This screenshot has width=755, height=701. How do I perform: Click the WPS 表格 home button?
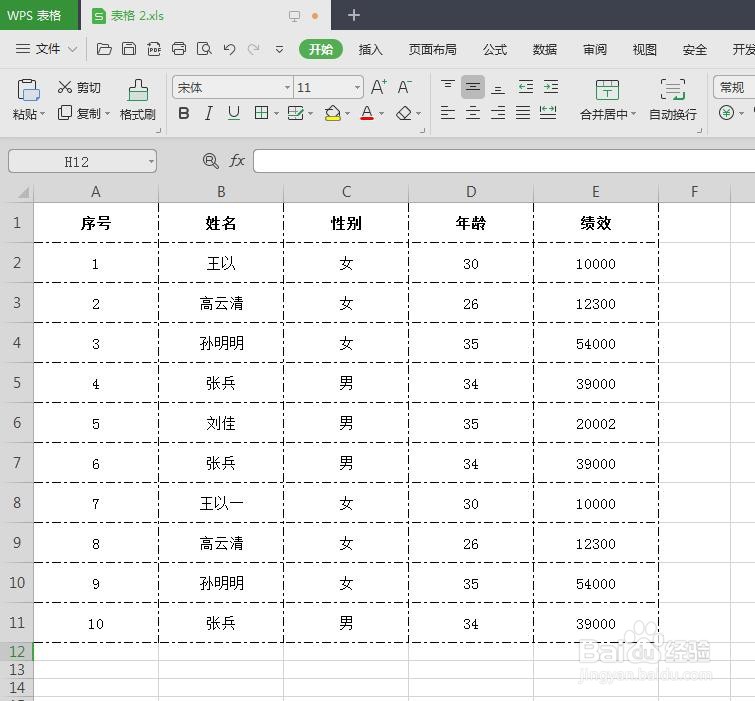point(39,15)
